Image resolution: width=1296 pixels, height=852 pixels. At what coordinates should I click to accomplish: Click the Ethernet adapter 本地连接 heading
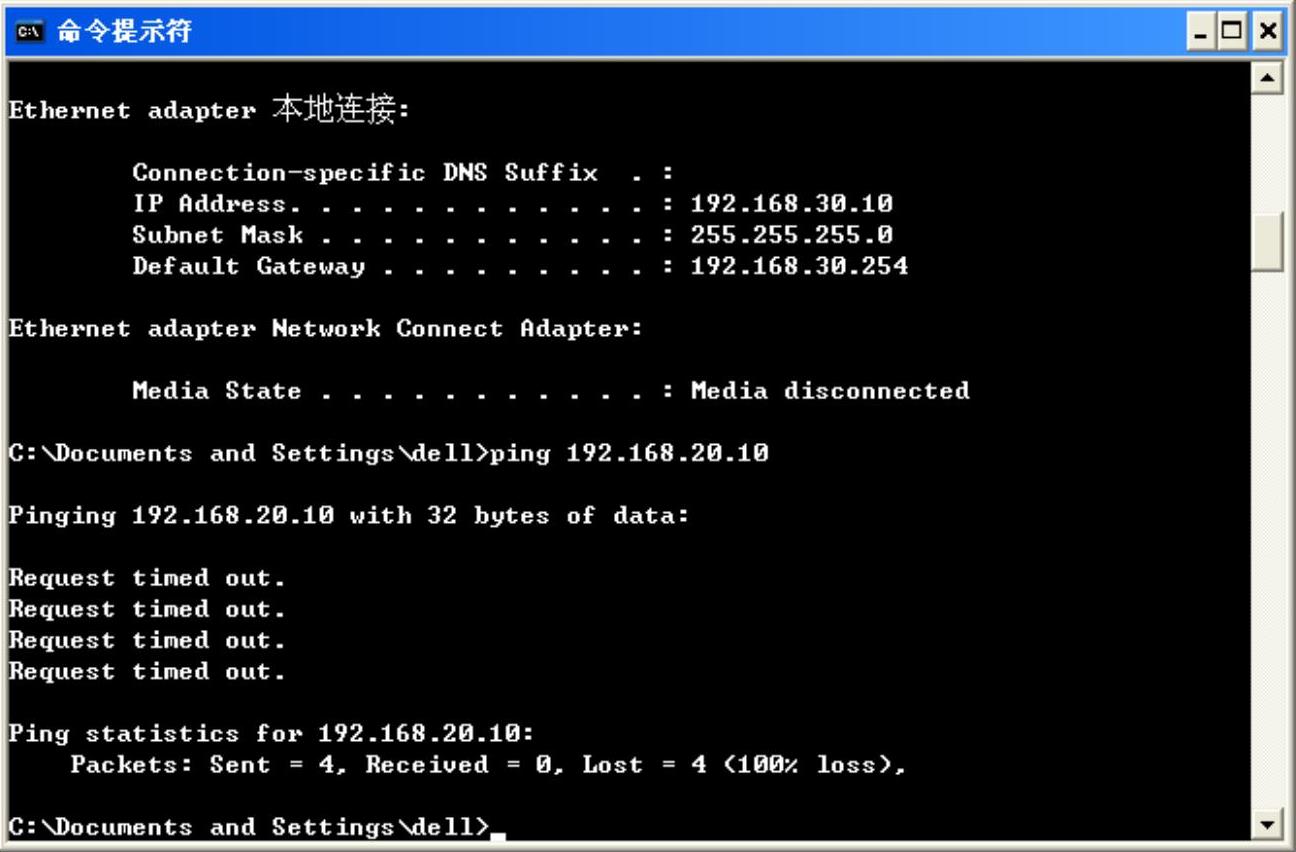(209, 110)
